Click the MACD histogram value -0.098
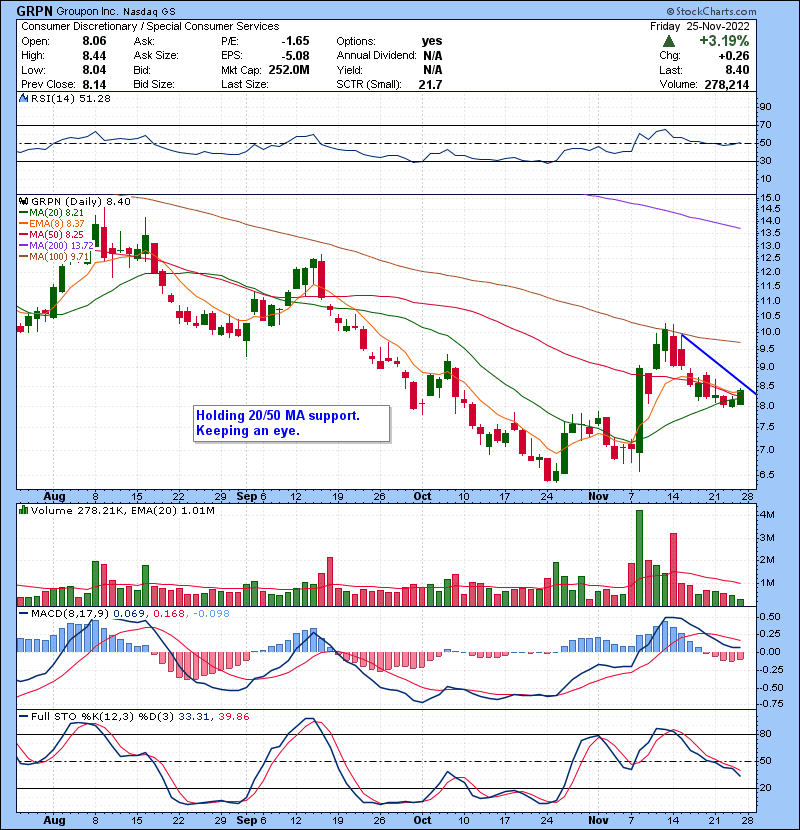Screen dimensions: 800x830 pos(211,613)
